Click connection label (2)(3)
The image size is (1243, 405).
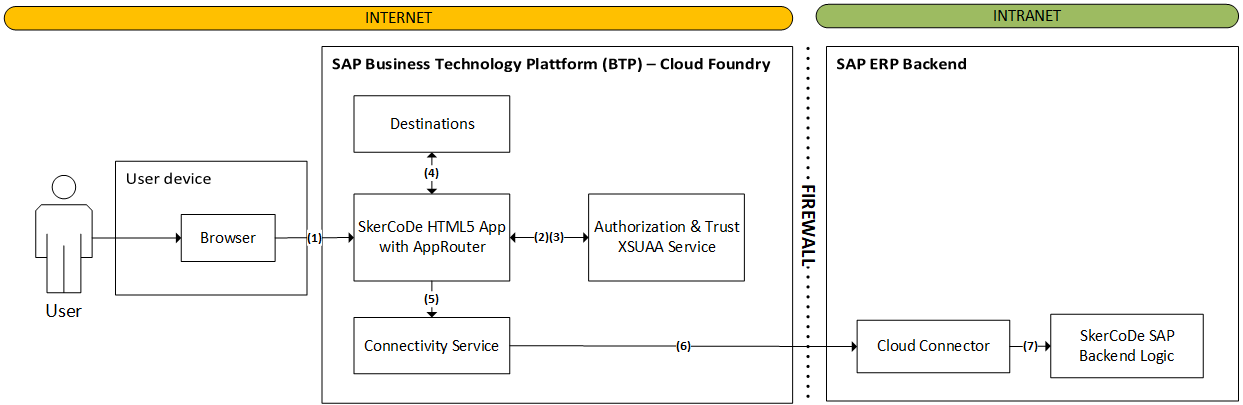point(549,238)
